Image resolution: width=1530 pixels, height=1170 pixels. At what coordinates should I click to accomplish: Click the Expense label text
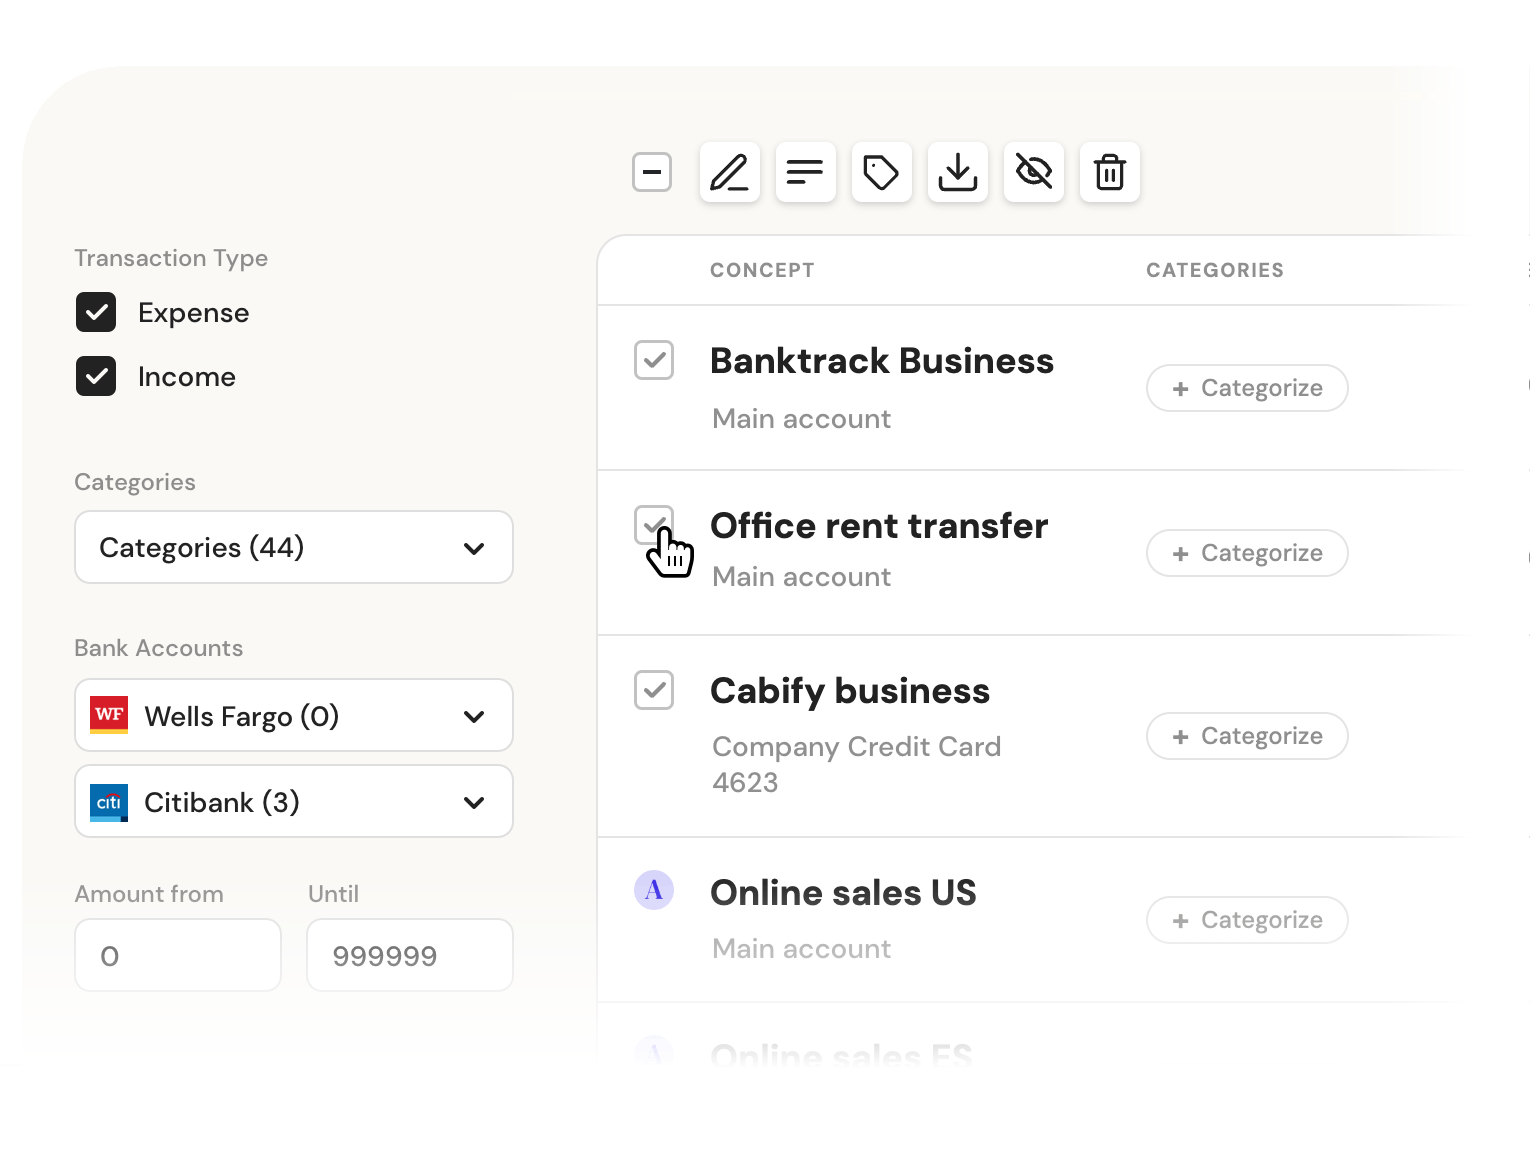coord(194,313)
